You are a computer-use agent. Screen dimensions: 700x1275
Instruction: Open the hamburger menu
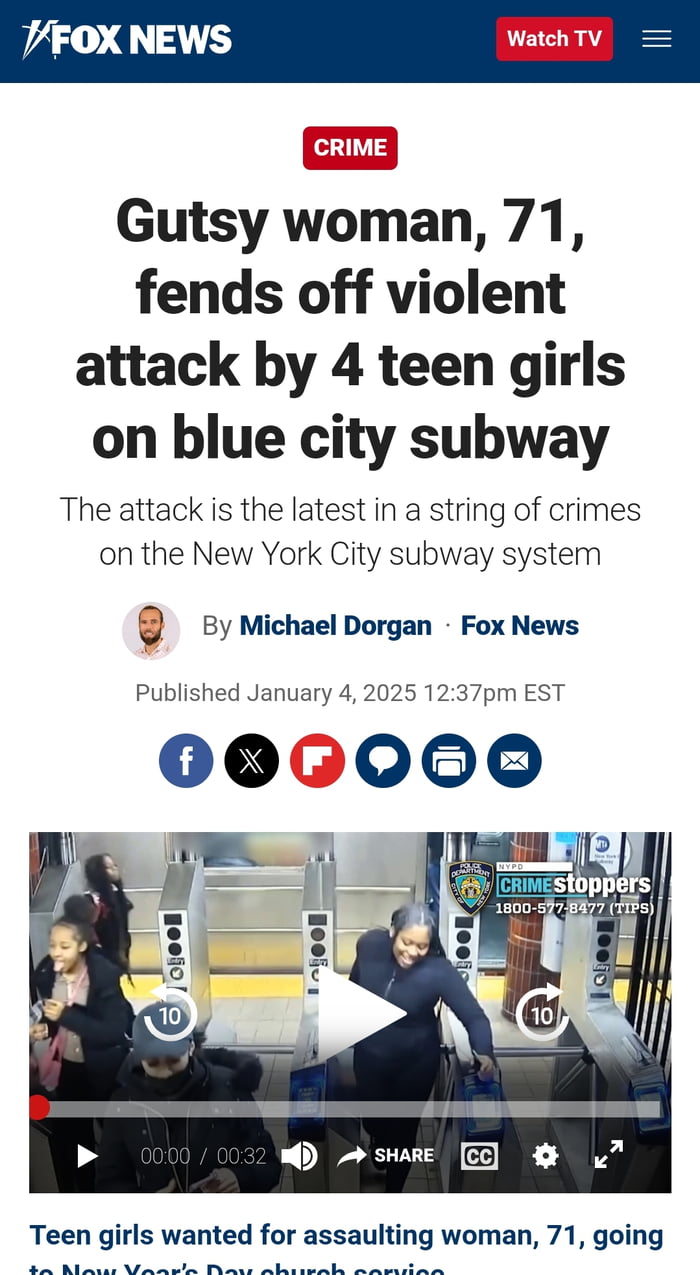[x=657, y=39]
